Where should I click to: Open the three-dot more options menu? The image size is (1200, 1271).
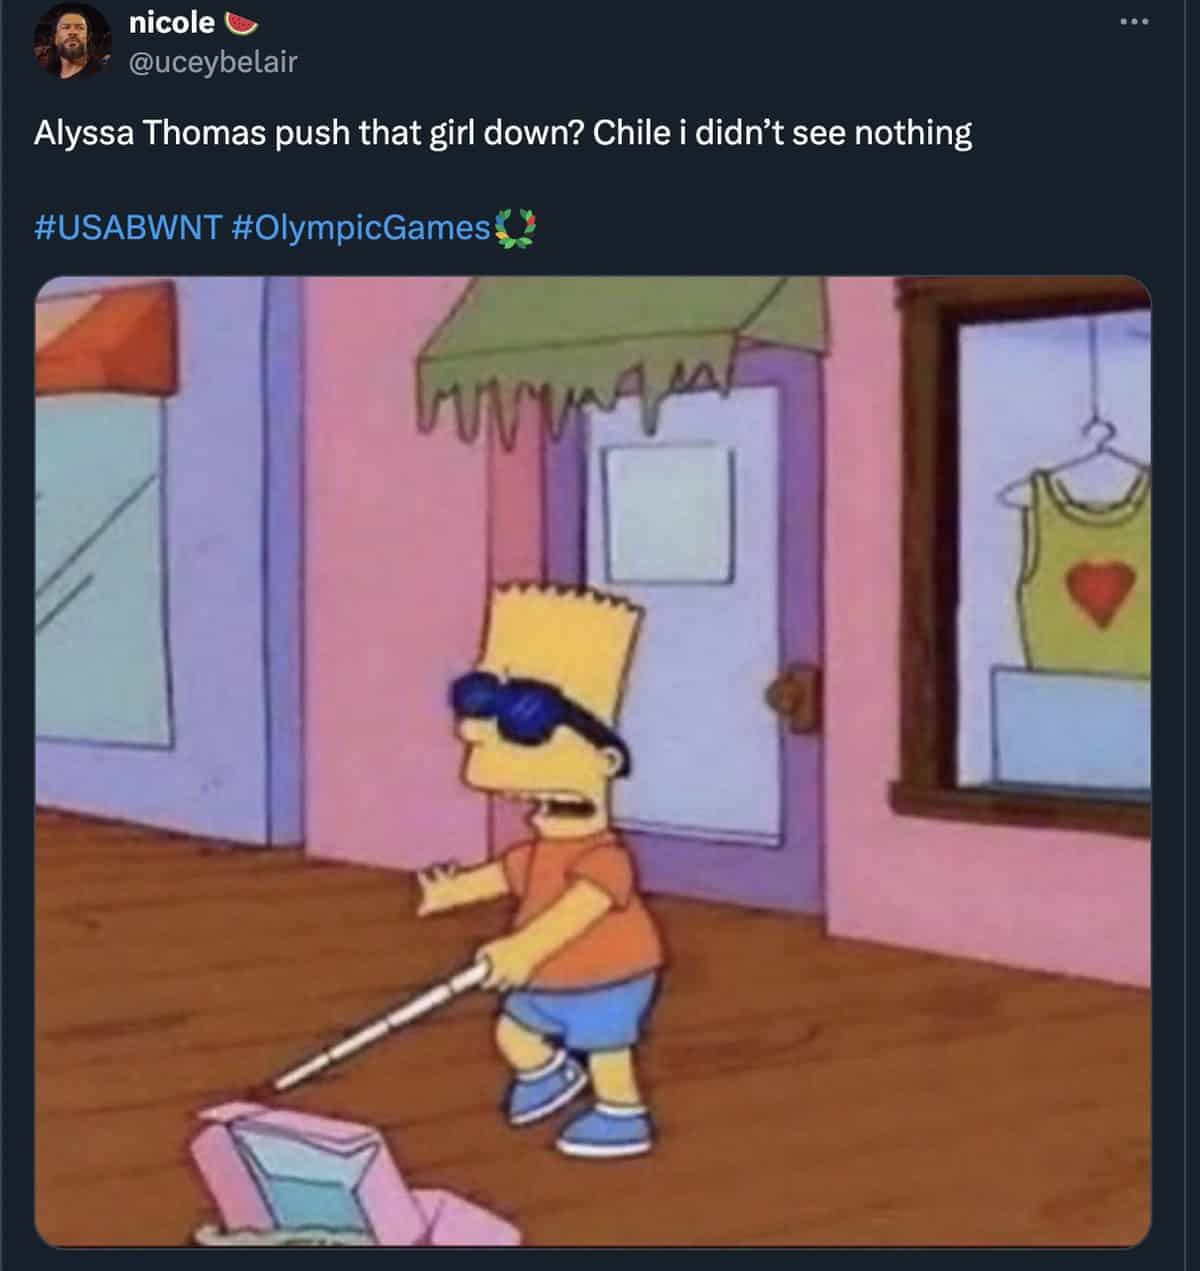tap(1133, 22)
